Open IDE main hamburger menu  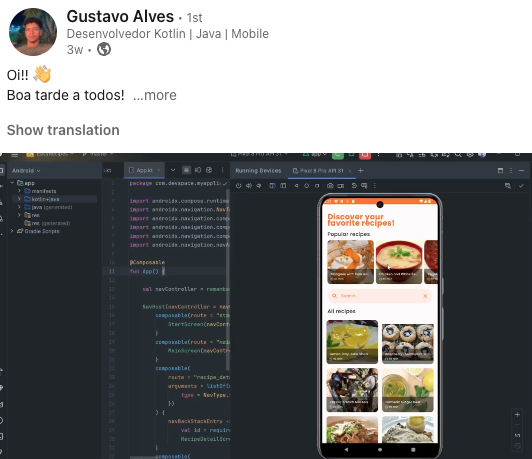click(15, 155)
